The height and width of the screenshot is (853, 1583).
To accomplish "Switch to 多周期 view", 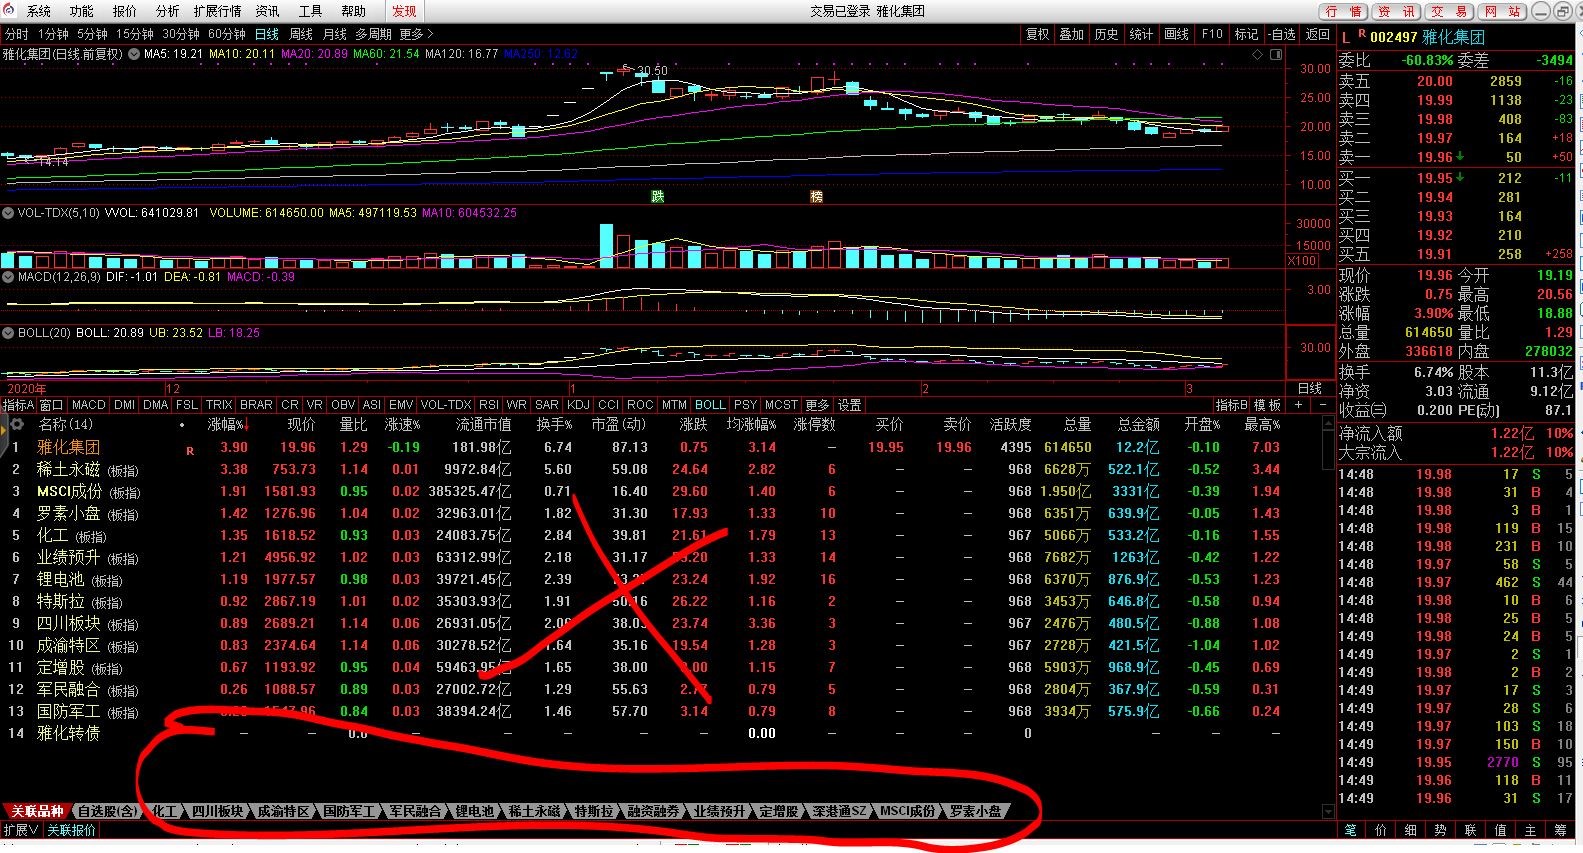I will (x=374, y=34).
